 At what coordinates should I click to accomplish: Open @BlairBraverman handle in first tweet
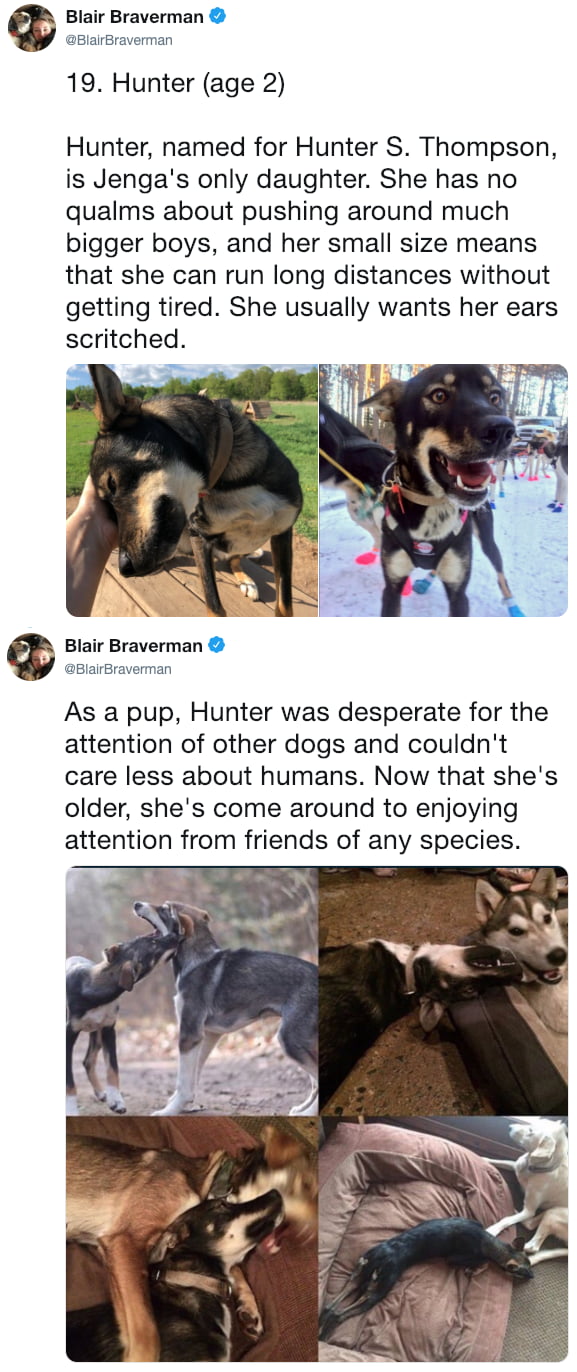pos(119,40)
